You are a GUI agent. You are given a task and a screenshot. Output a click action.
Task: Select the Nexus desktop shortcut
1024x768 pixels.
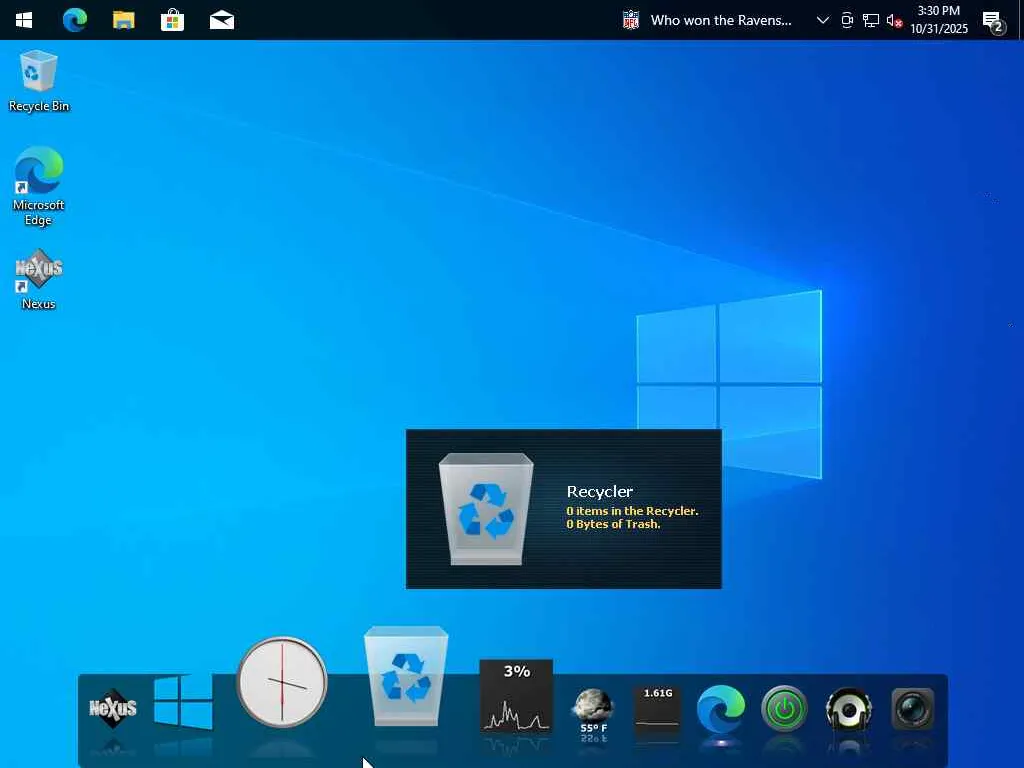point(39,280)
